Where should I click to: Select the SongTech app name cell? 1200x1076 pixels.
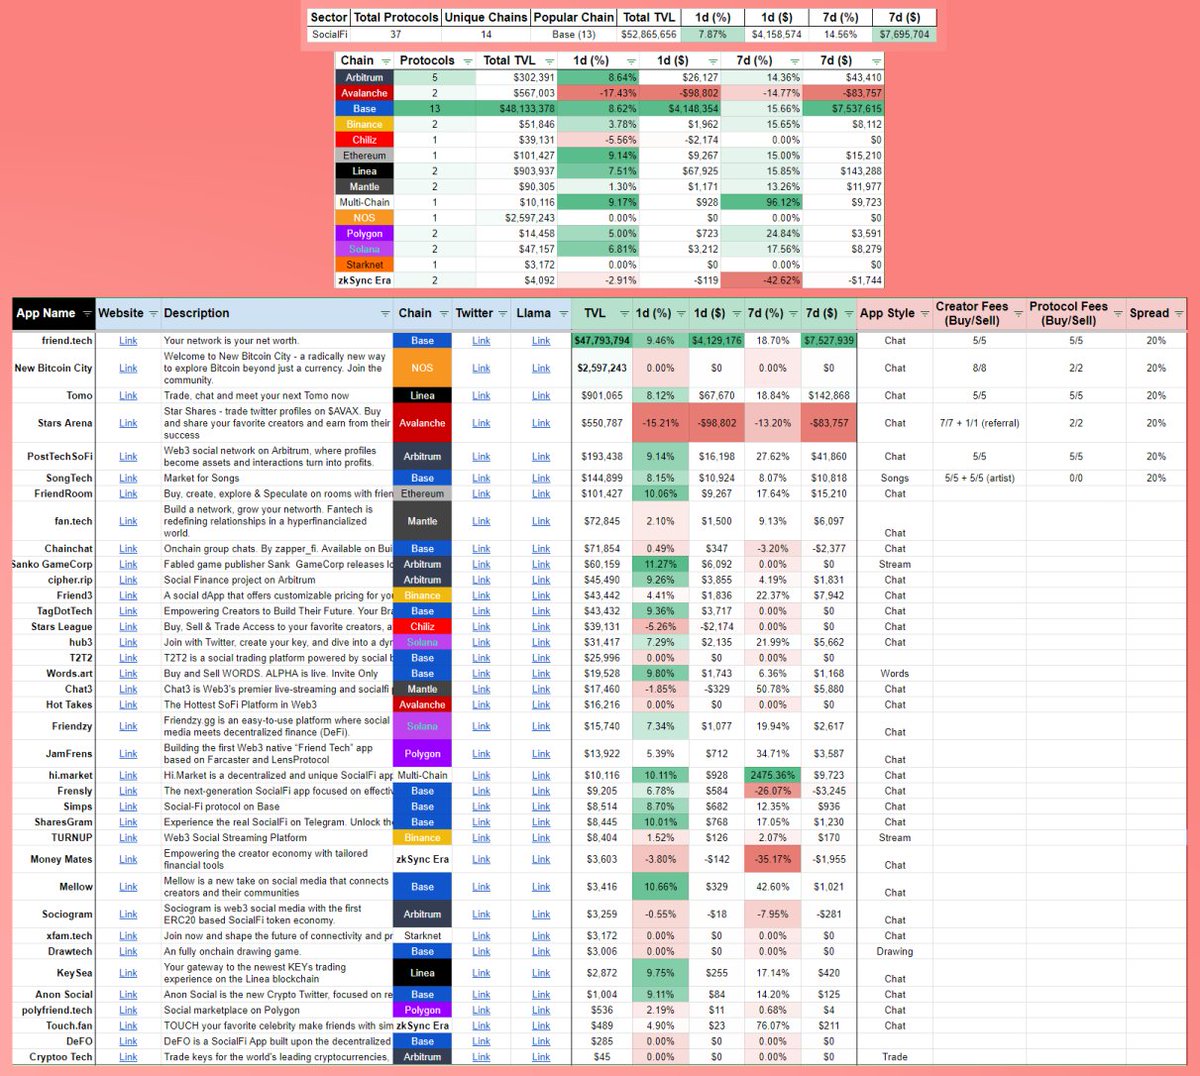click(x=53, y=478)
